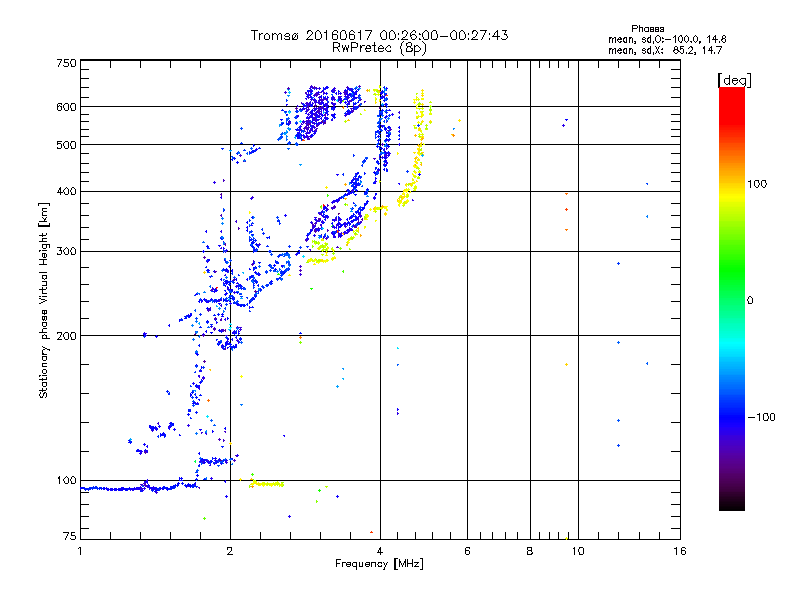Click the 'Frequency [MHz]' axis label
Viewport: 800px width, 600px height.
pyautogui.click(x=379, y=564)
